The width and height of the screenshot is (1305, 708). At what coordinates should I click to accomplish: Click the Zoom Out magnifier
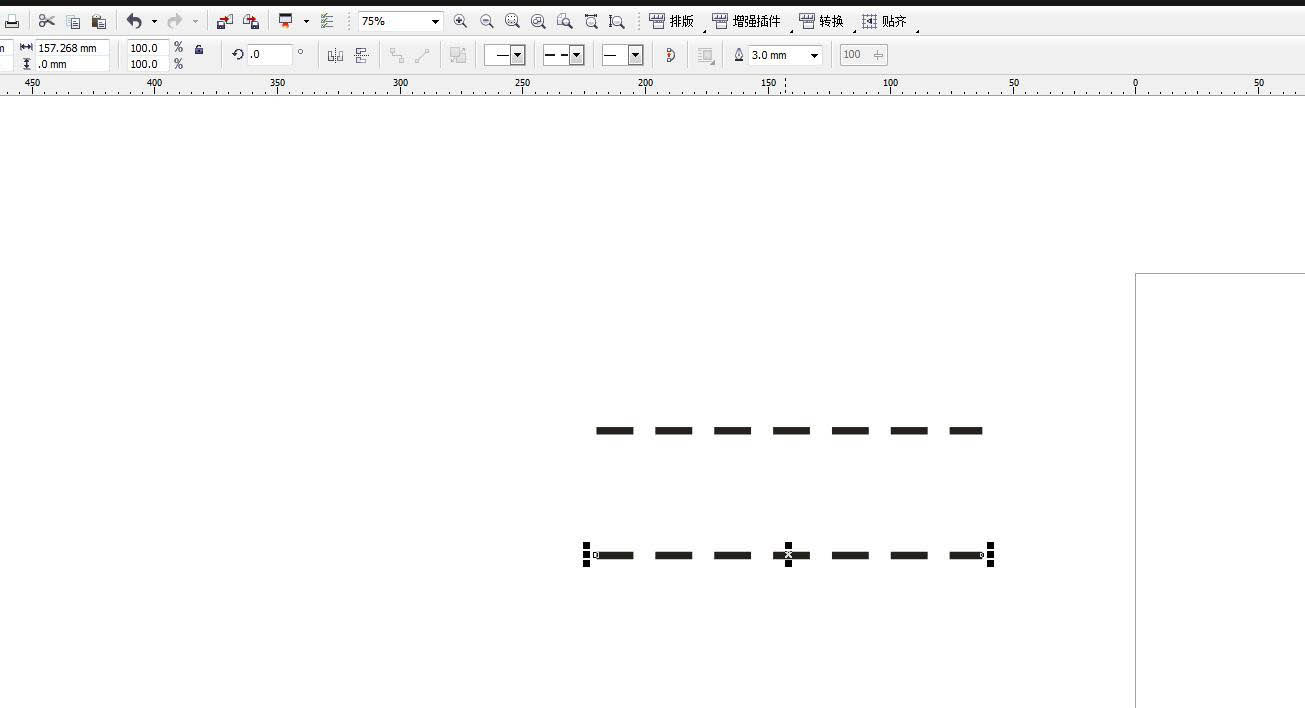pos(486,21)
